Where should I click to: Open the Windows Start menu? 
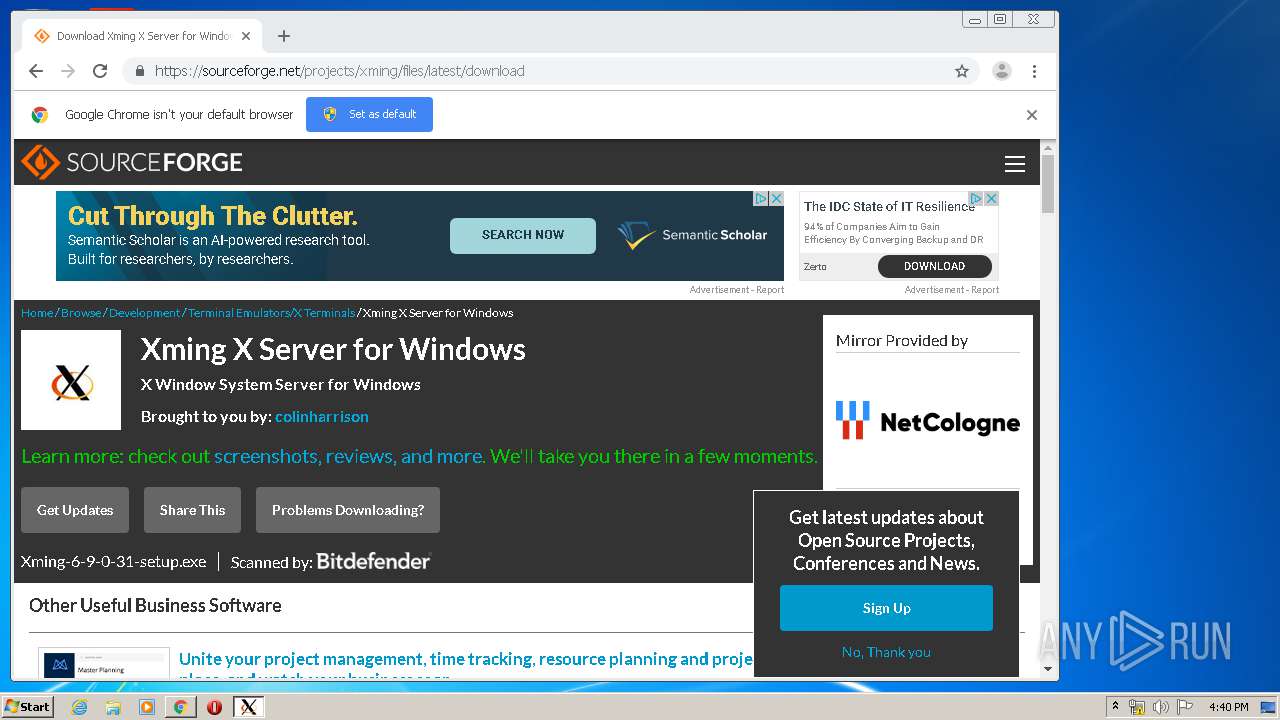(27, 706)
